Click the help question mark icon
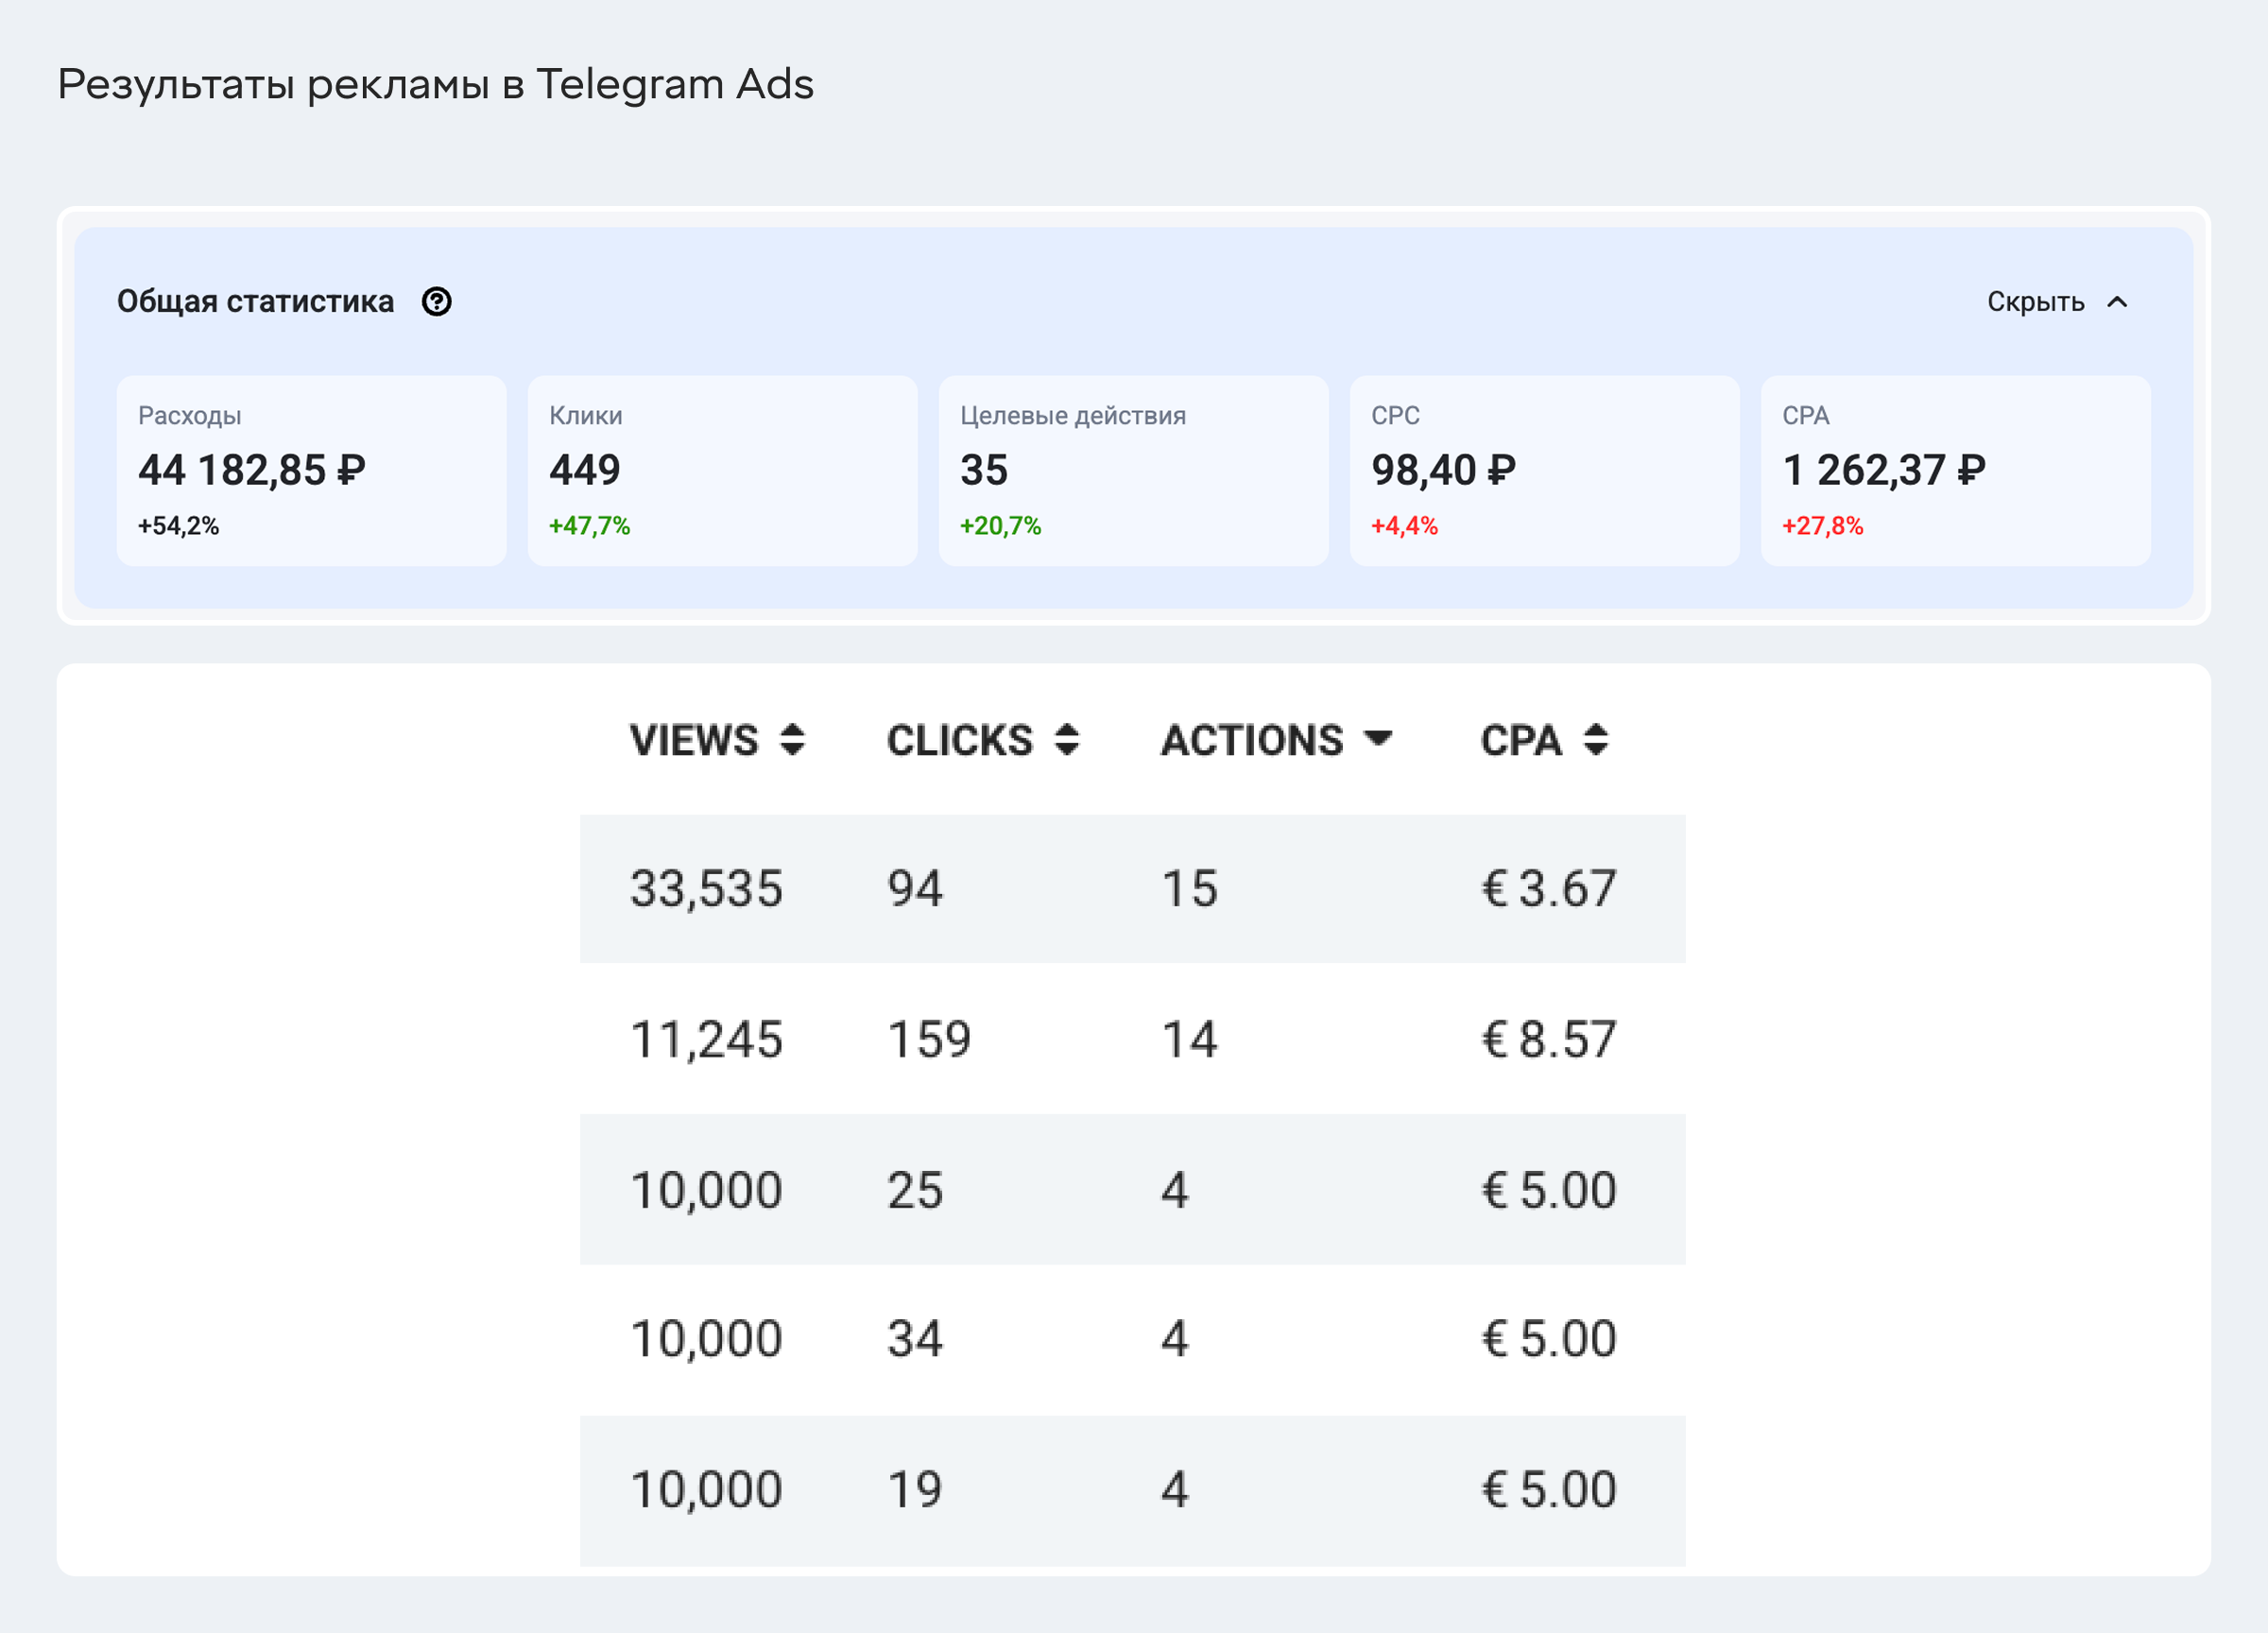2268x1633 pixels. tap(436, 301)
